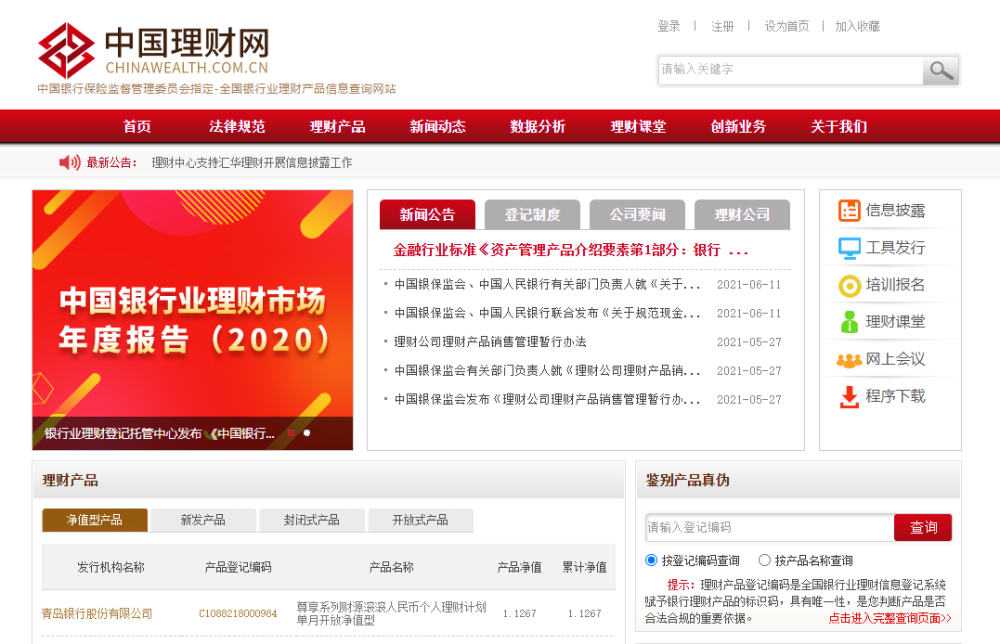Select 净值型产品 product tab
The height and width of the screenshot is (644, 1000).
(94, 520)
